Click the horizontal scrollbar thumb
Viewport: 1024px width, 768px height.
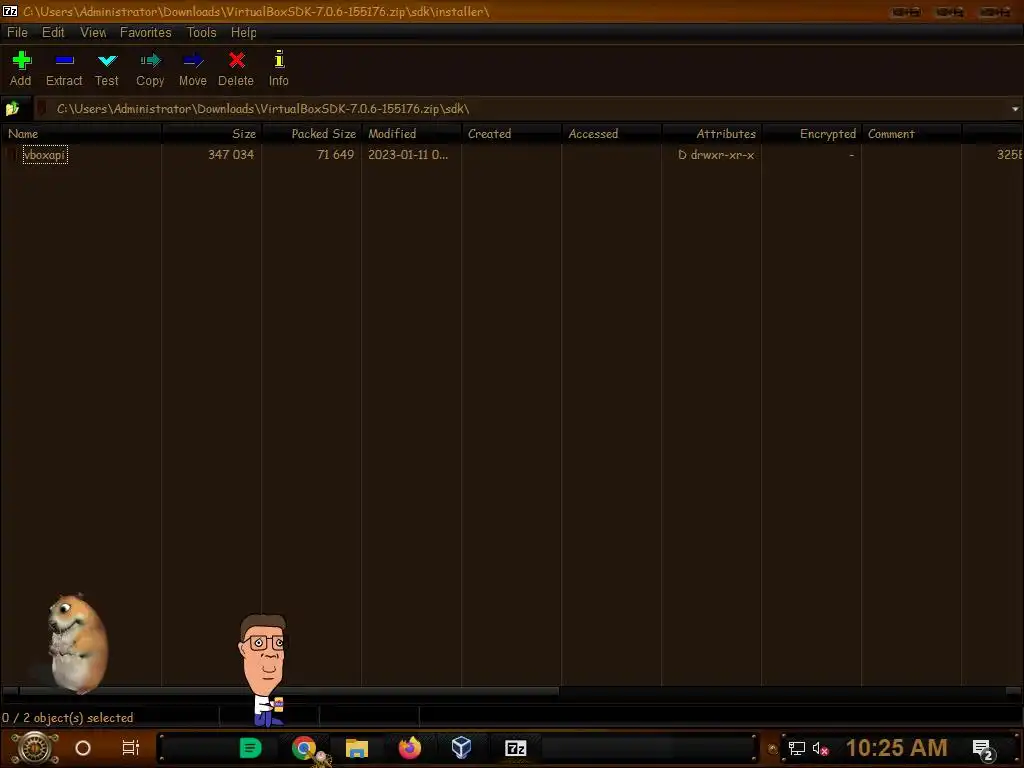(x=289, y=691)
